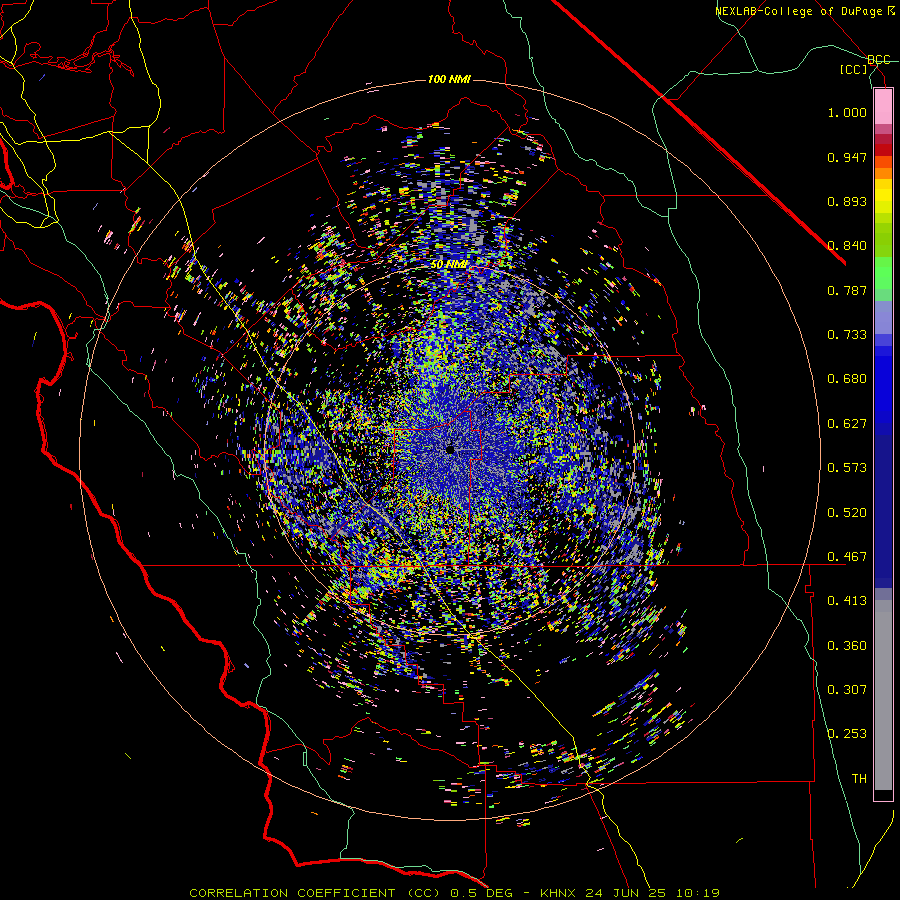Click the orange segment of the color bar

(x=883, y=173)
